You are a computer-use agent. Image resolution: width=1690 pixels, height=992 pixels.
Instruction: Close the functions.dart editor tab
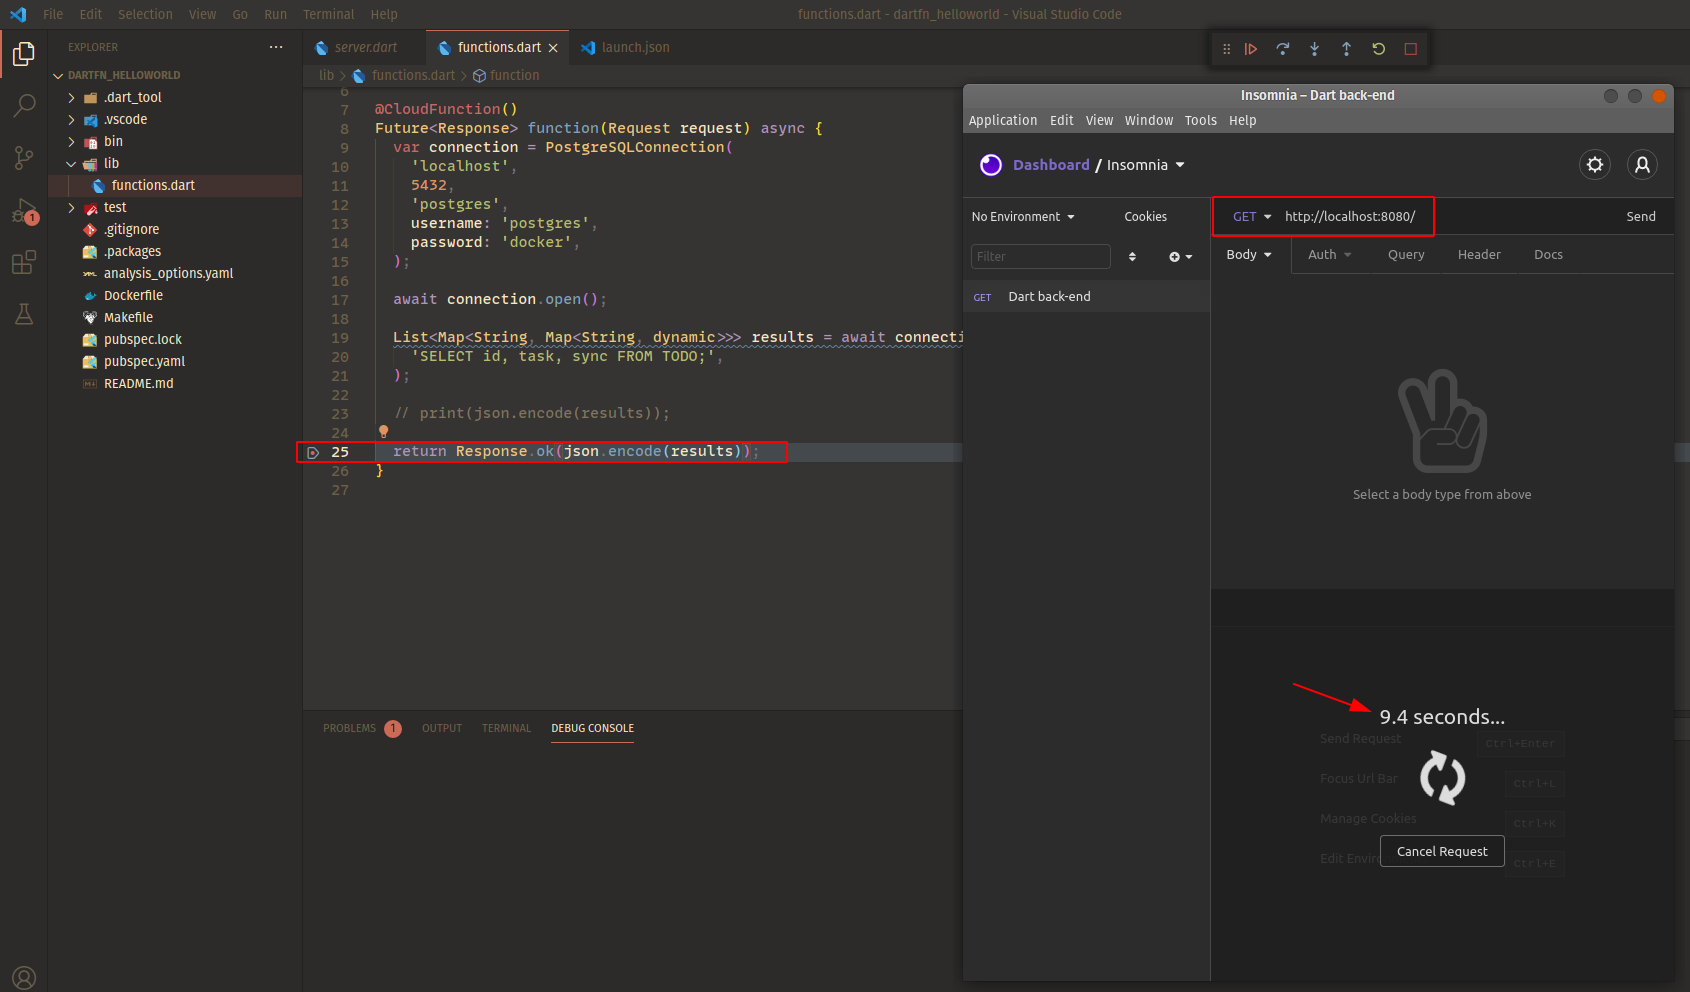pyautogui.click(x=553, y=48)
